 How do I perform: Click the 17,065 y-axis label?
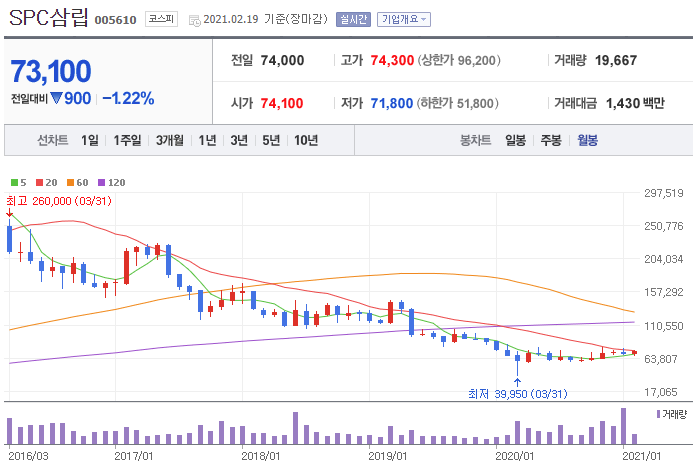pos(661,392)
